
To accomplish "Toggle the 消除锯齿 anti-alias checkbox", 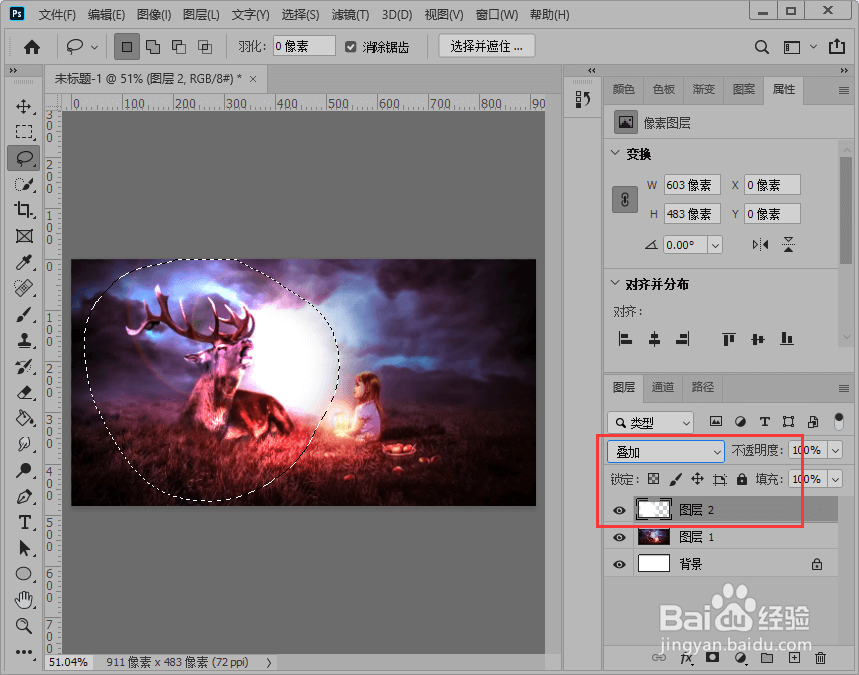I will pos(351,47).
